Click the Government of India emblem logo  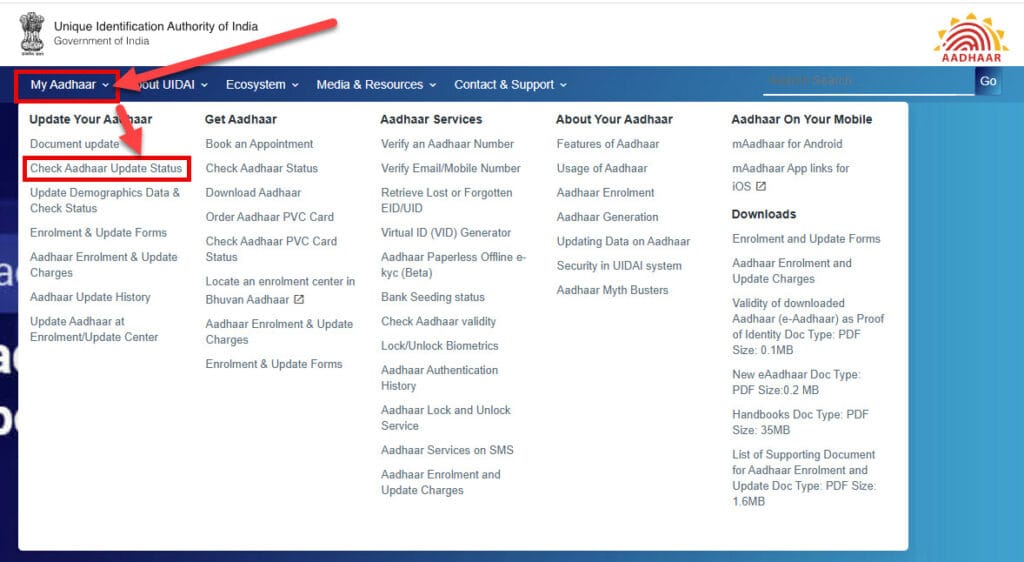(x=32, y=33)
